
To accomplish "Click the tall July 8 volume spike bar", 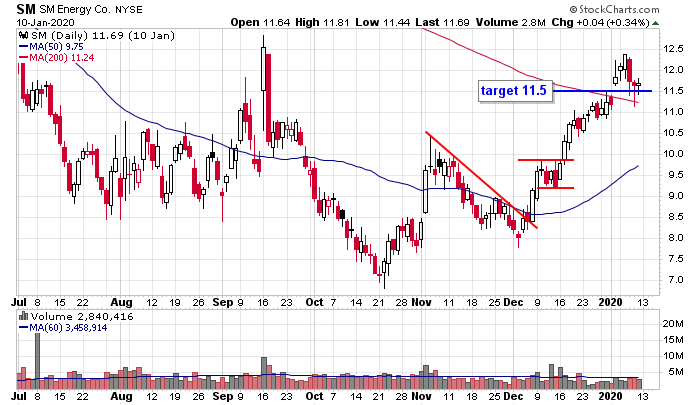I will (38, 361).
